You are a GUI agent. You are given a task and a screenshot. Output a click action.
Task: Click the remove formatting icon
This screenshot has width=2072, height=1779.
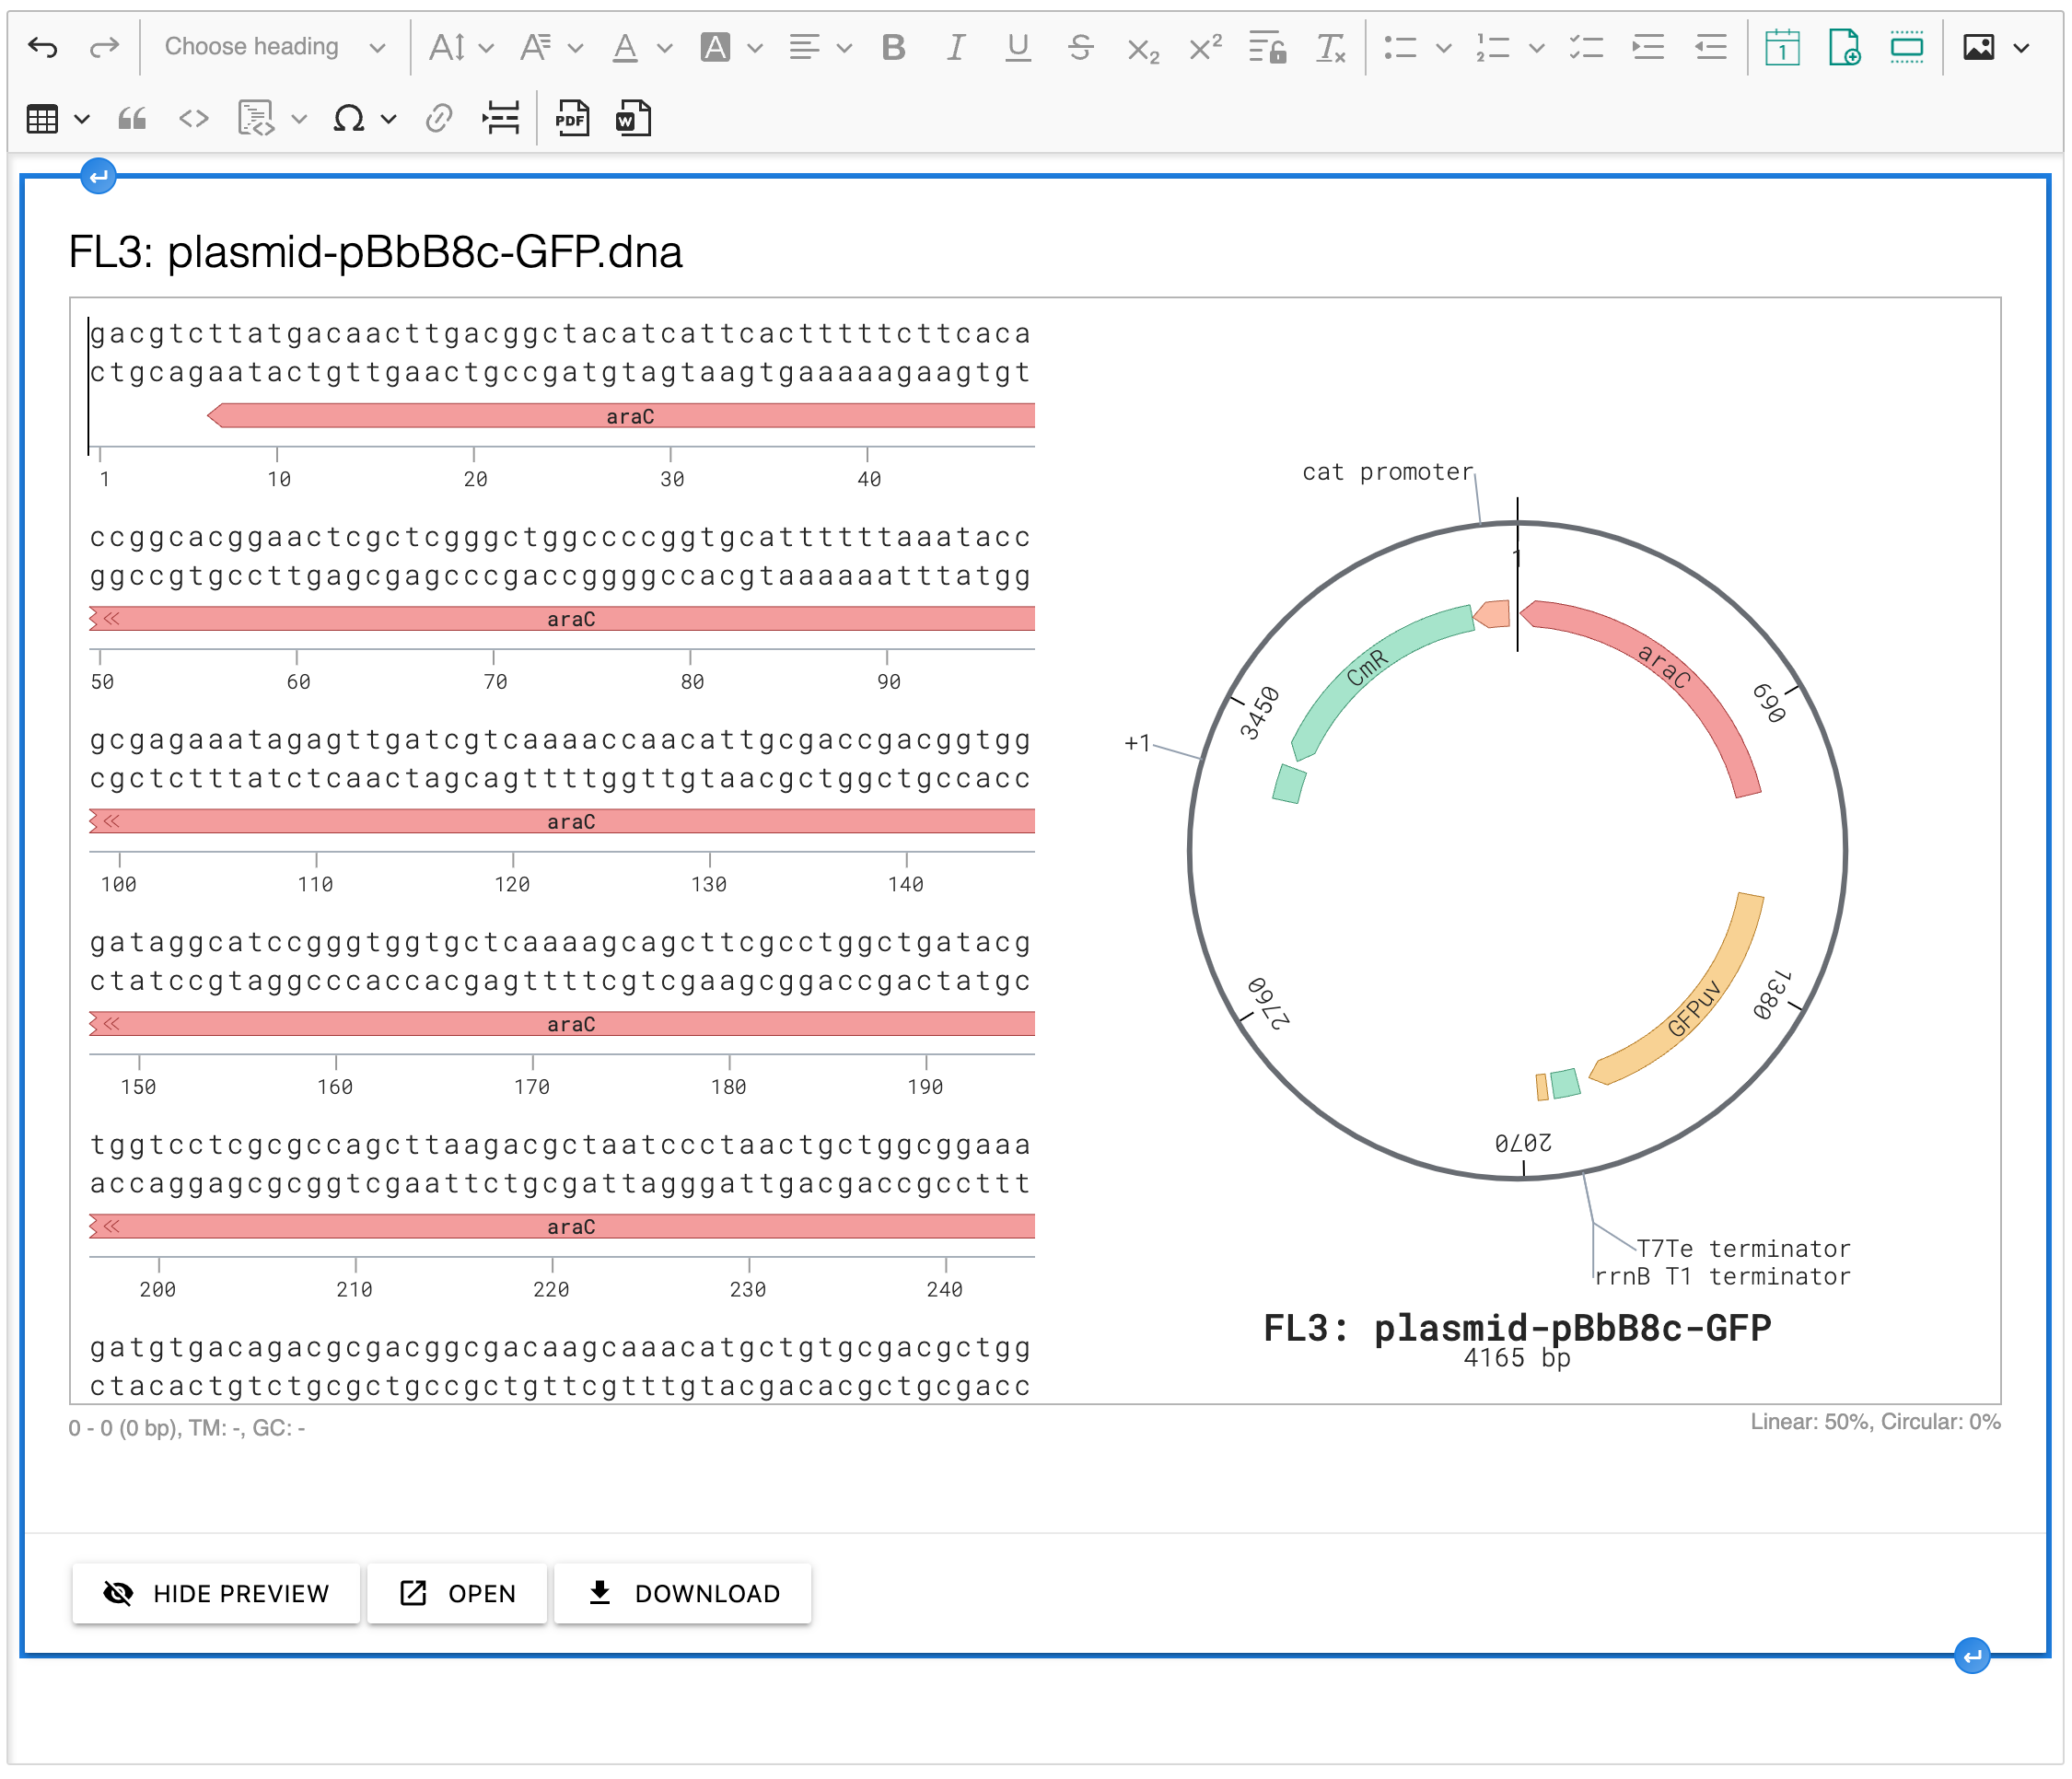(x=1331, y=47)
